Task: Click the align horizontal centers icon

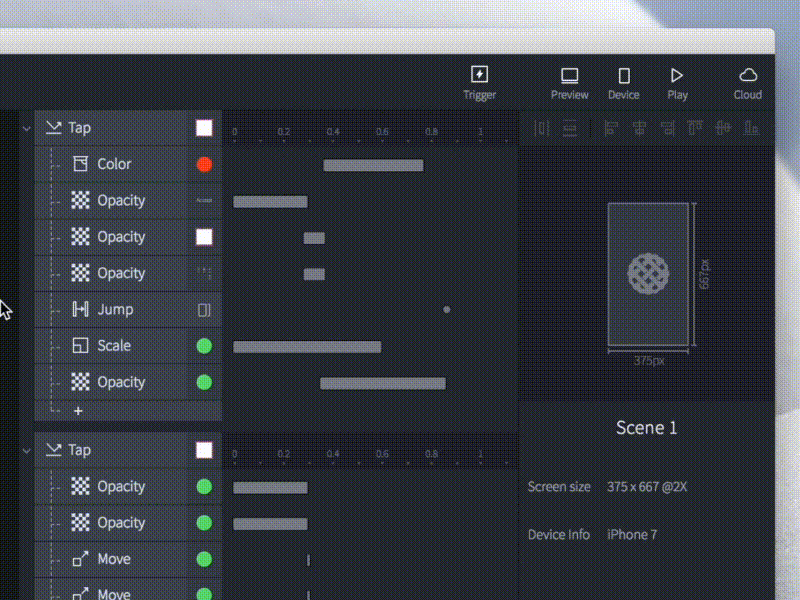Action: (640, 128)
